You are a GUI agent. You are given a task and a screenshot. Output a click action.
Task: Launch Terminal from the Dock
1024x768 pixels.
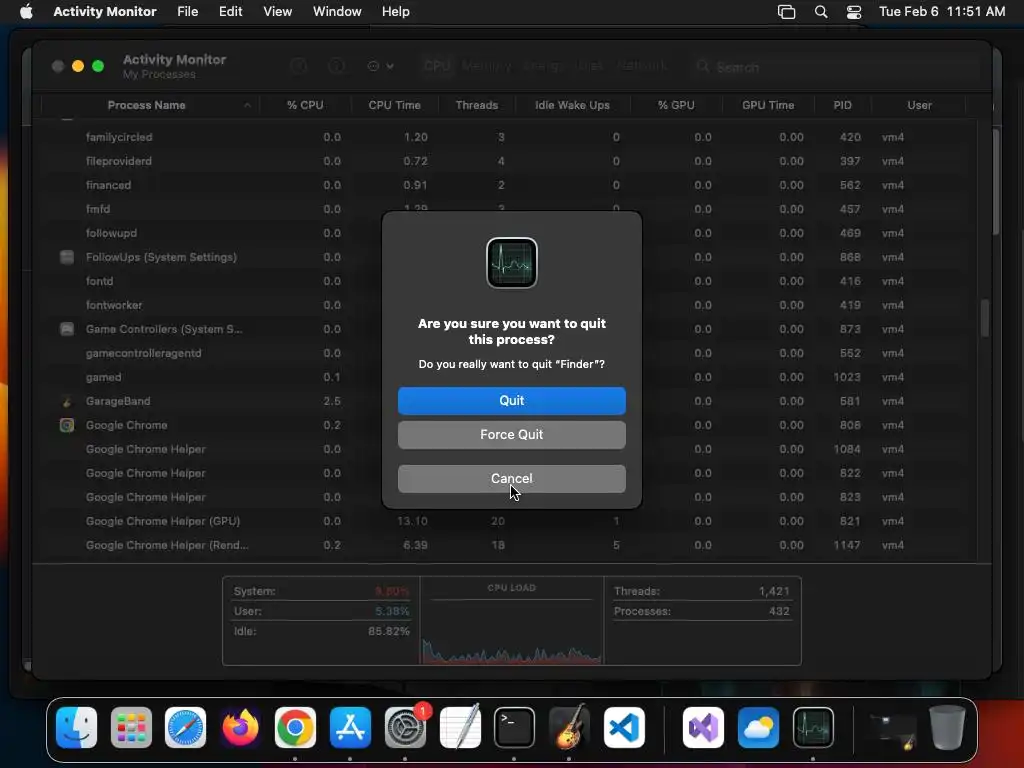(x=514, y=727)
